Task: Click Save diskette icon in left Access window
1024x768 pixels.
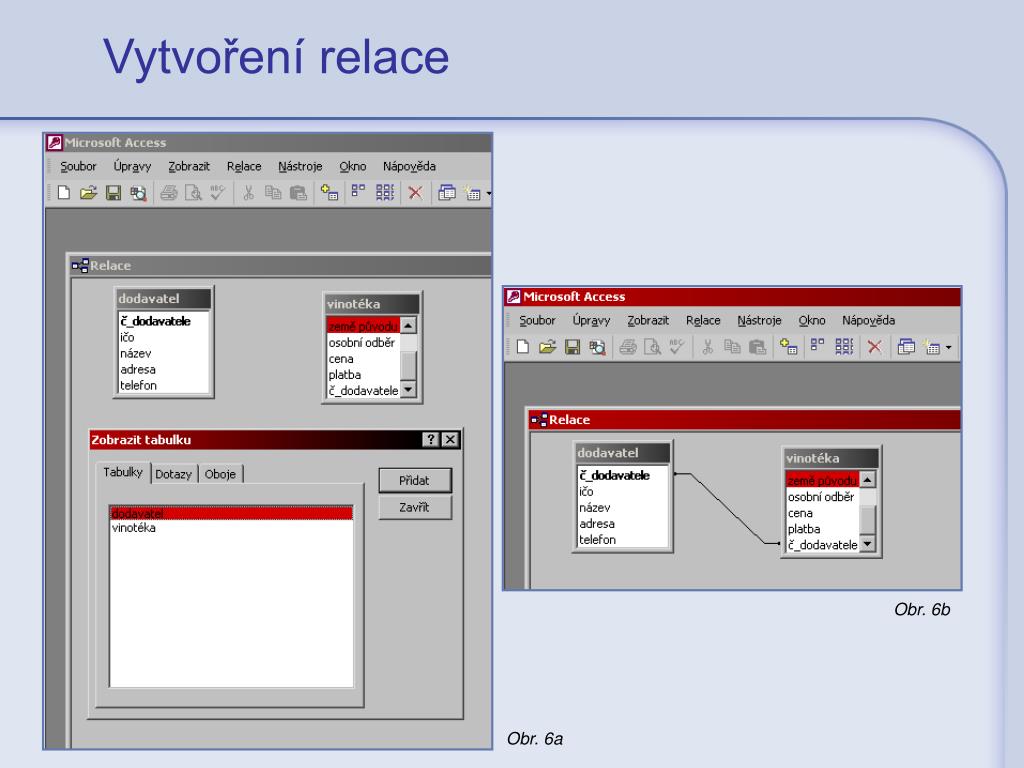Action: point(113,193)
